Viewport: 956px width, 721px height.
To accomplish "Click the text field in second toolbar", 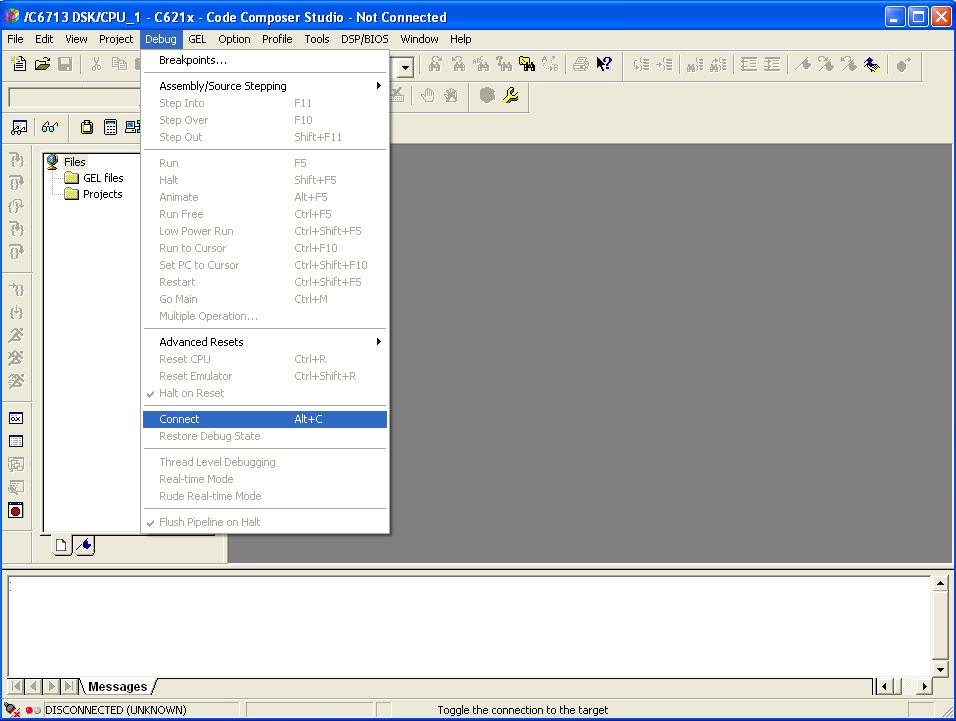I will click(74, 97).
